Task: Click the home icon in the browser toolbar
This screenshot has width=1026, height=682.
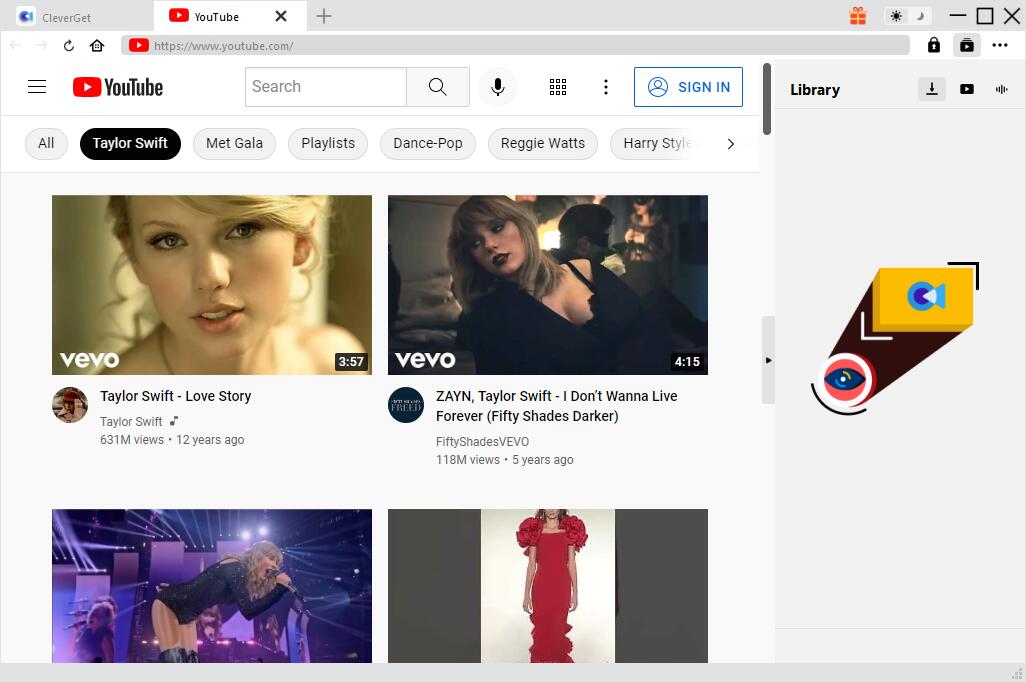Action: click(96, 45)
